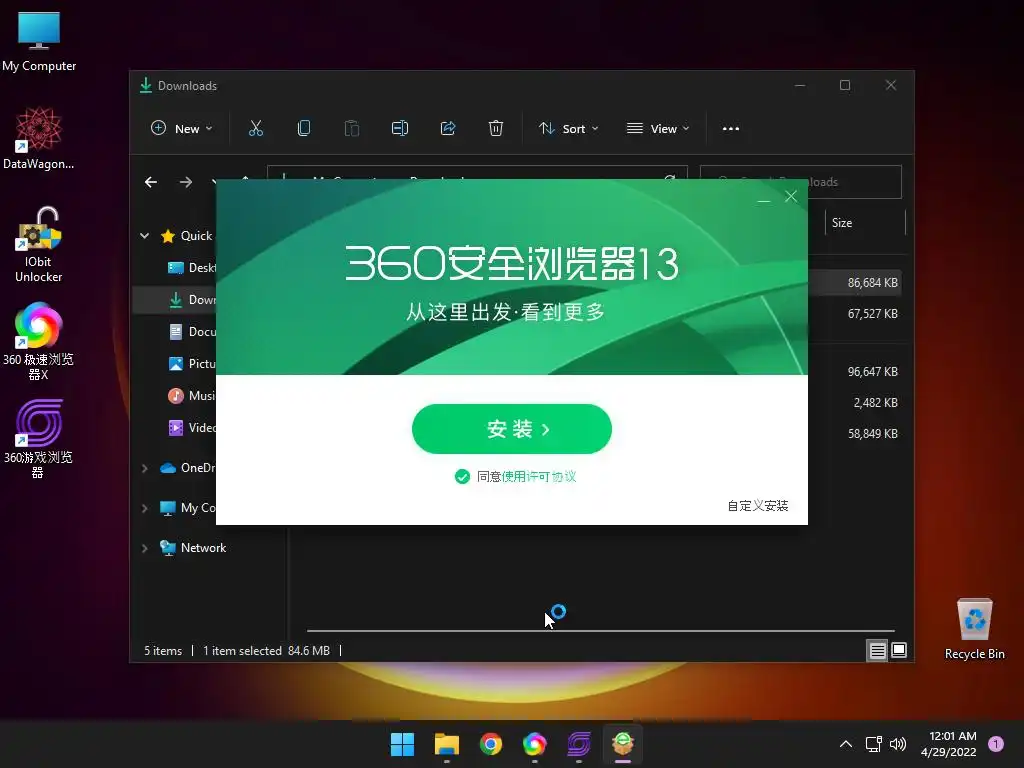Viewport: 1024px width, 768px height.
Task: Open 360 game browser from taskbar
Action: [x=579, y=744]
